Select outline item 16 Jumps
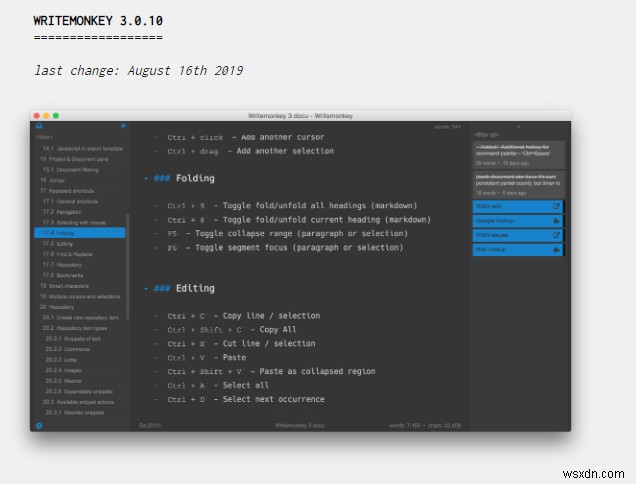Screen dimensions: 636x484 point(52,180)
